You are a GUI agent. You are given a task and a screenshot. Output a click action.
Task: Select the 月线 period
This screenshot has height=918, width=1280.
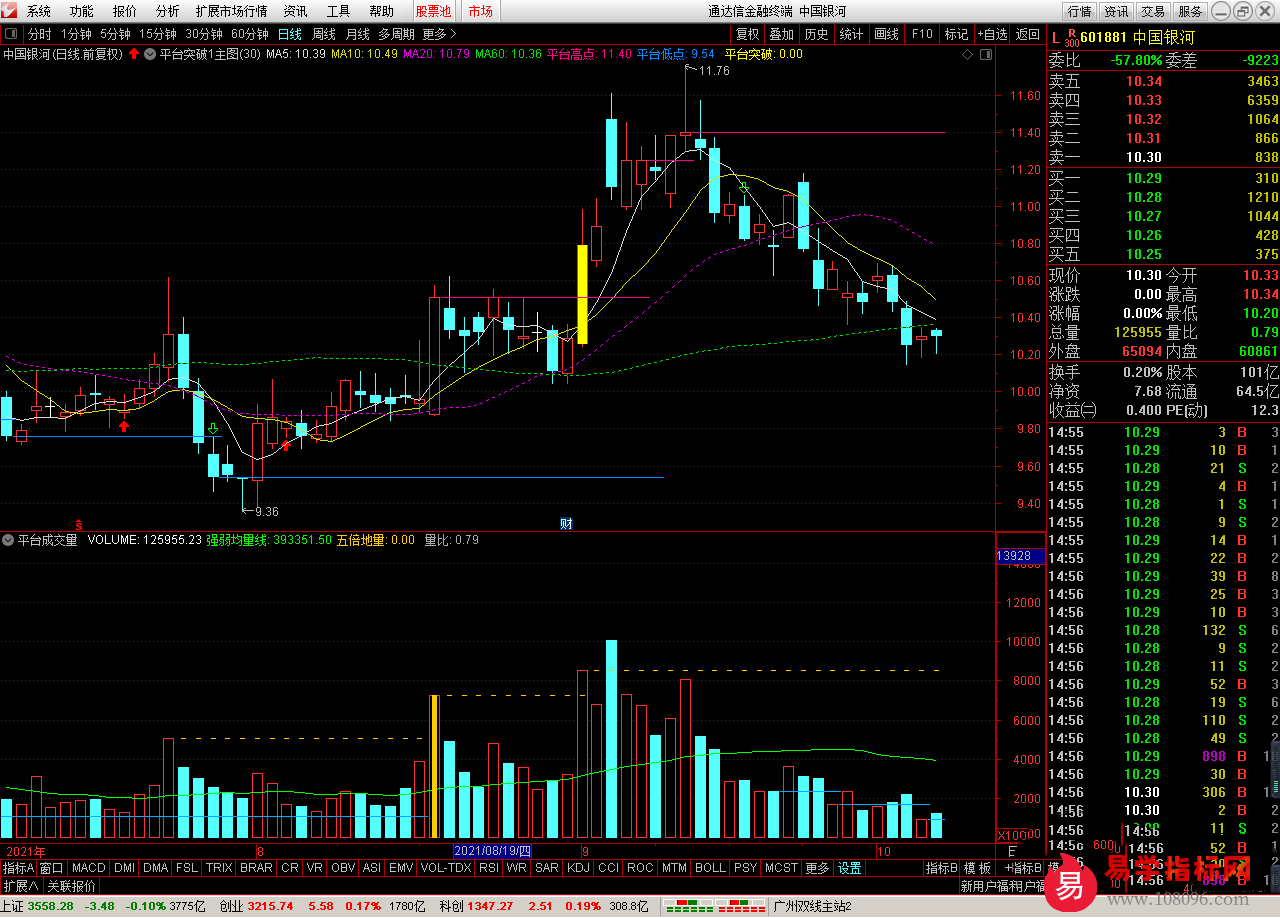click(357, 34)
